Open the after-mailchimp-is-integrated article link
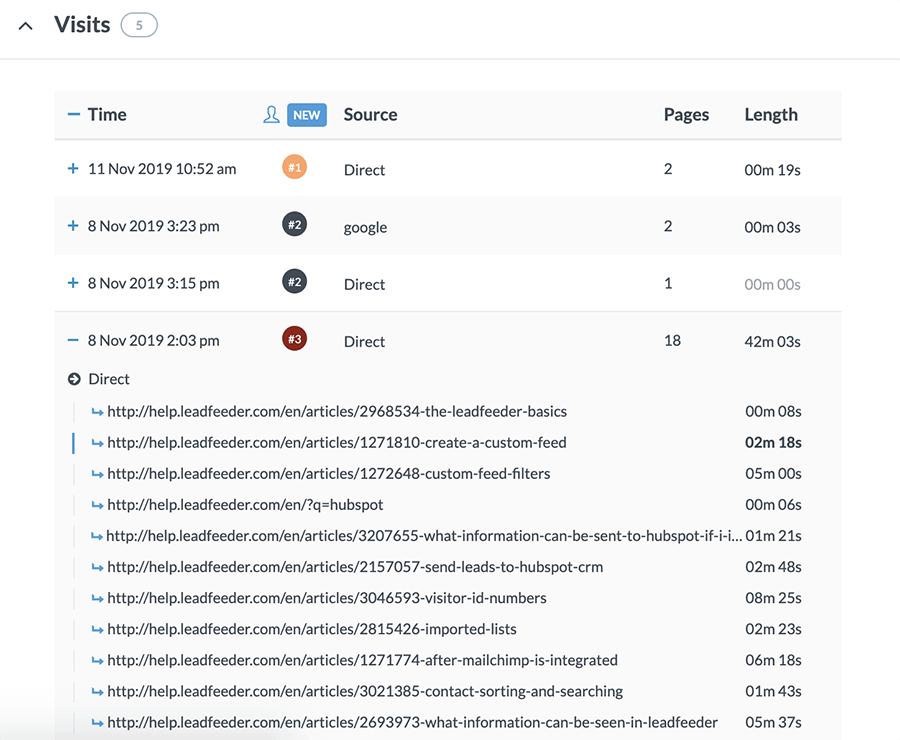Viewport: 900px width, 740px height. (x=363, y=660)
